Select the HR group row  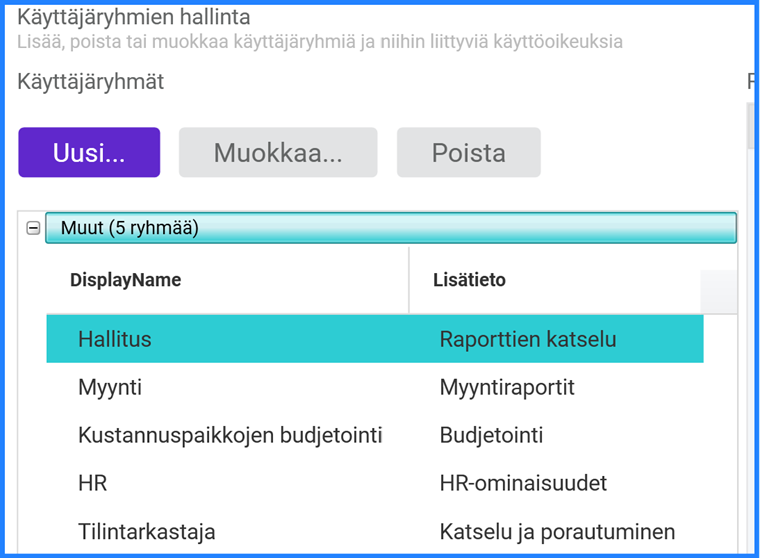[93, 483]
